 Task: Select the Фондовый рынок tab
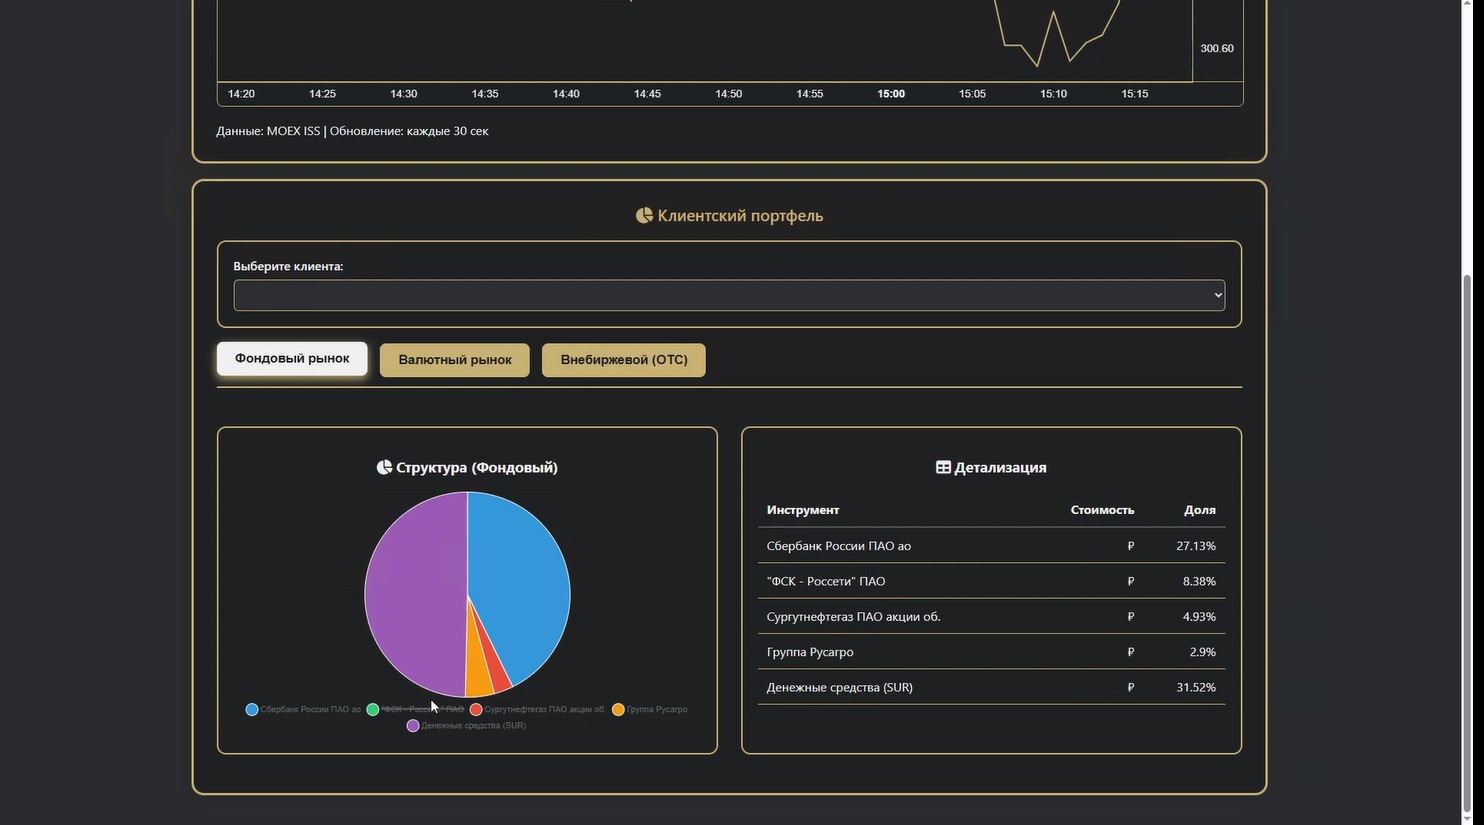point(292,358)
